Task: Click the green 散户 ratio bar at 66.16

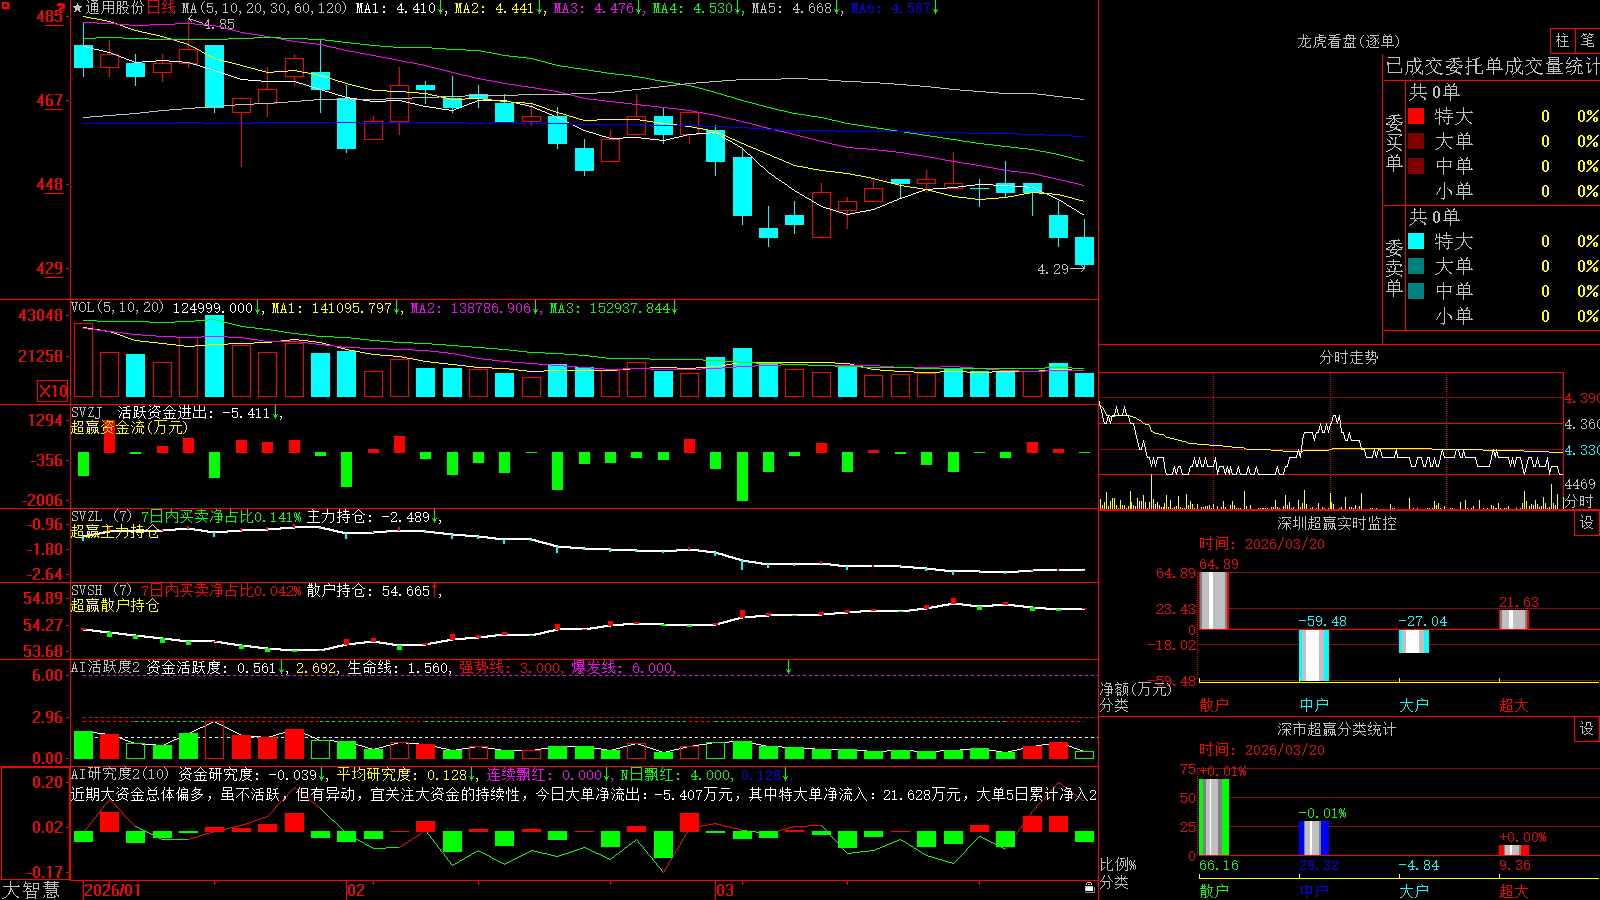Action: (1214, 817)
